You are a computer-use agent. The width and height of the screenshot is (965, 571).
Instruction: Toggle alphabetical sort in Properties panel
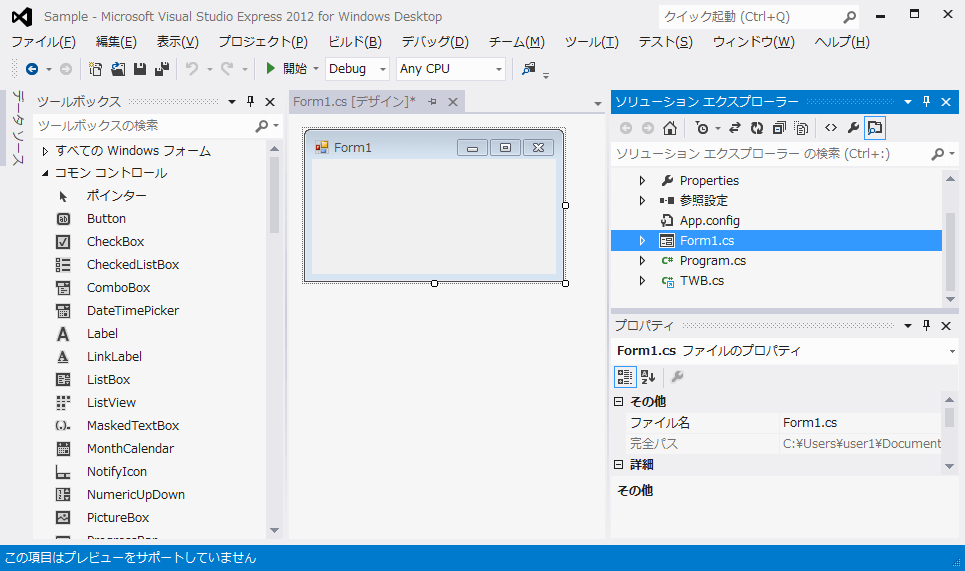pyautogui.click(x=648, y=377)
